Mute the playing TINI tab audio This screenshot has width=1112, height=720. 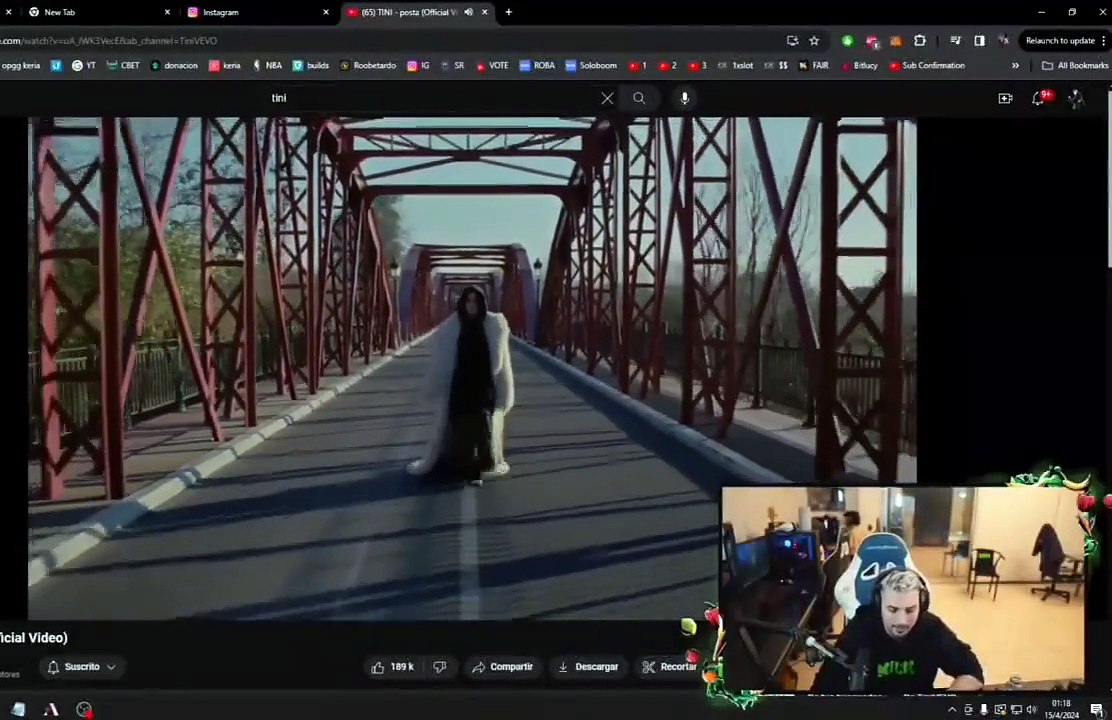point(468,12)
